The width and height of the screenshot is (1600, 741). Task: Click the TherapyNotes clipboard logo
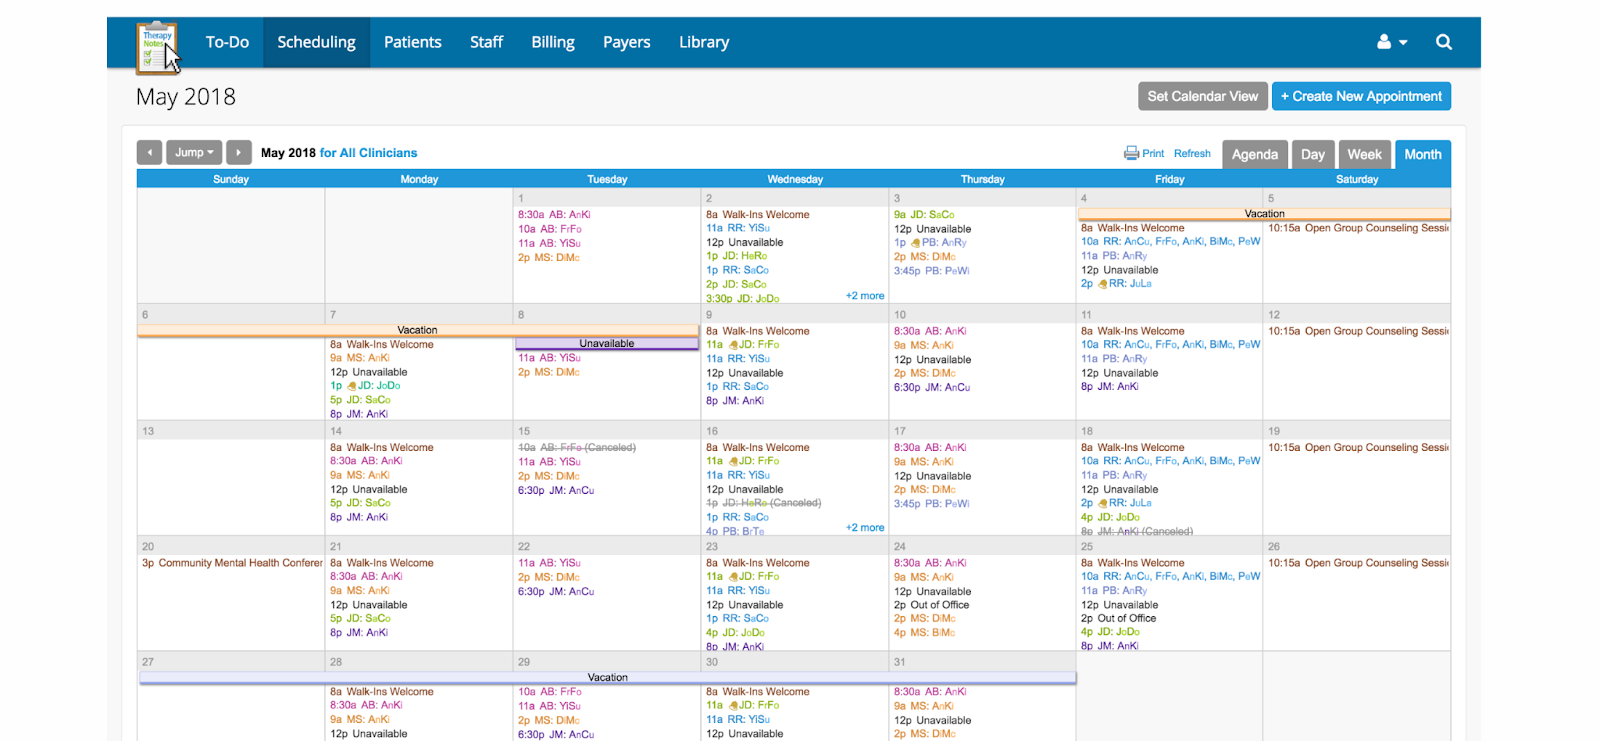[156, 47]
